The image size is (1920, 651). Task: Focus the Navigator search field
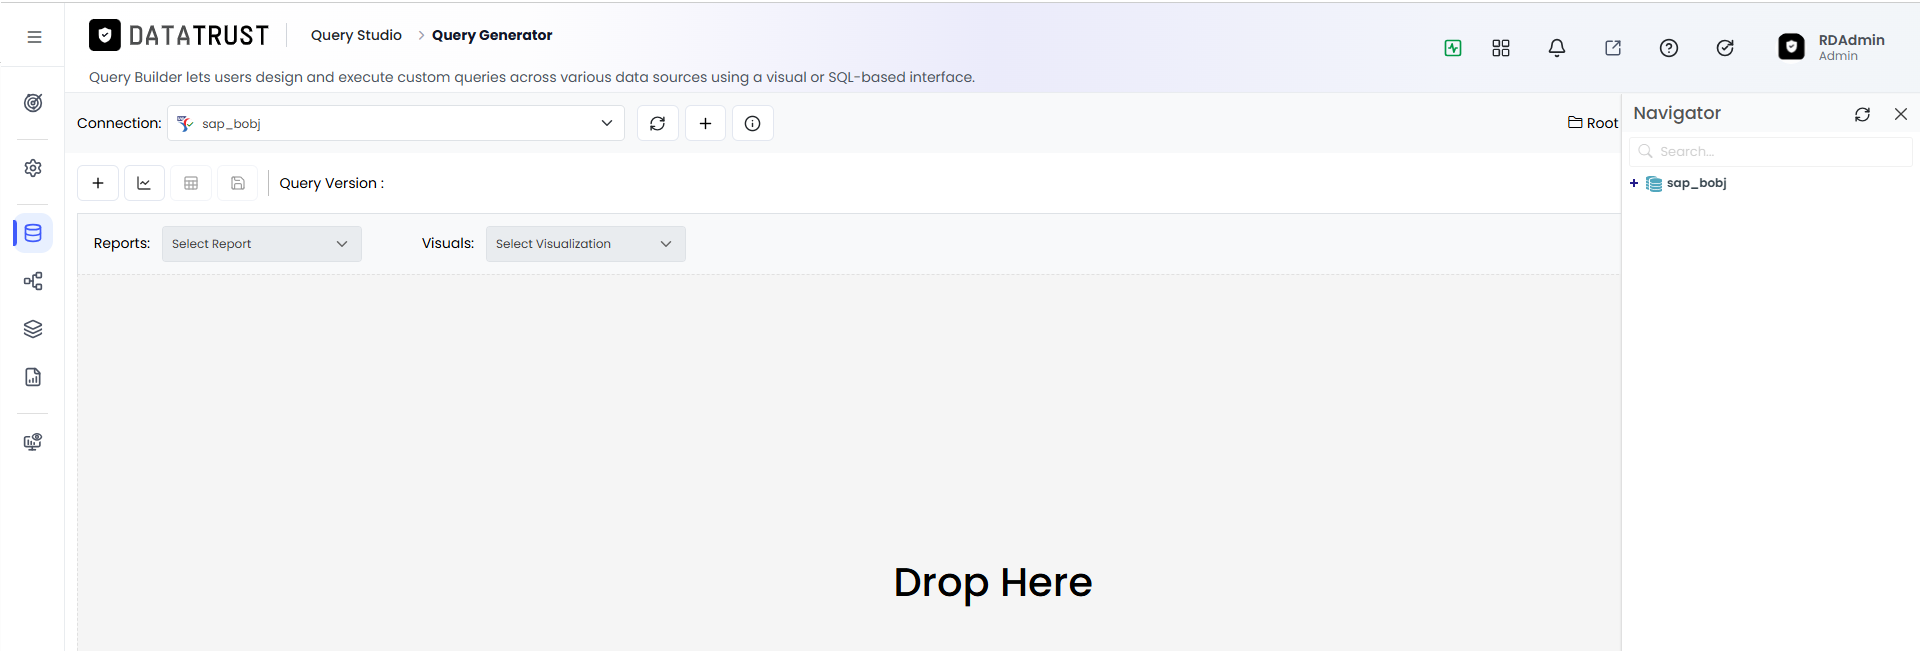[1771, 151]
